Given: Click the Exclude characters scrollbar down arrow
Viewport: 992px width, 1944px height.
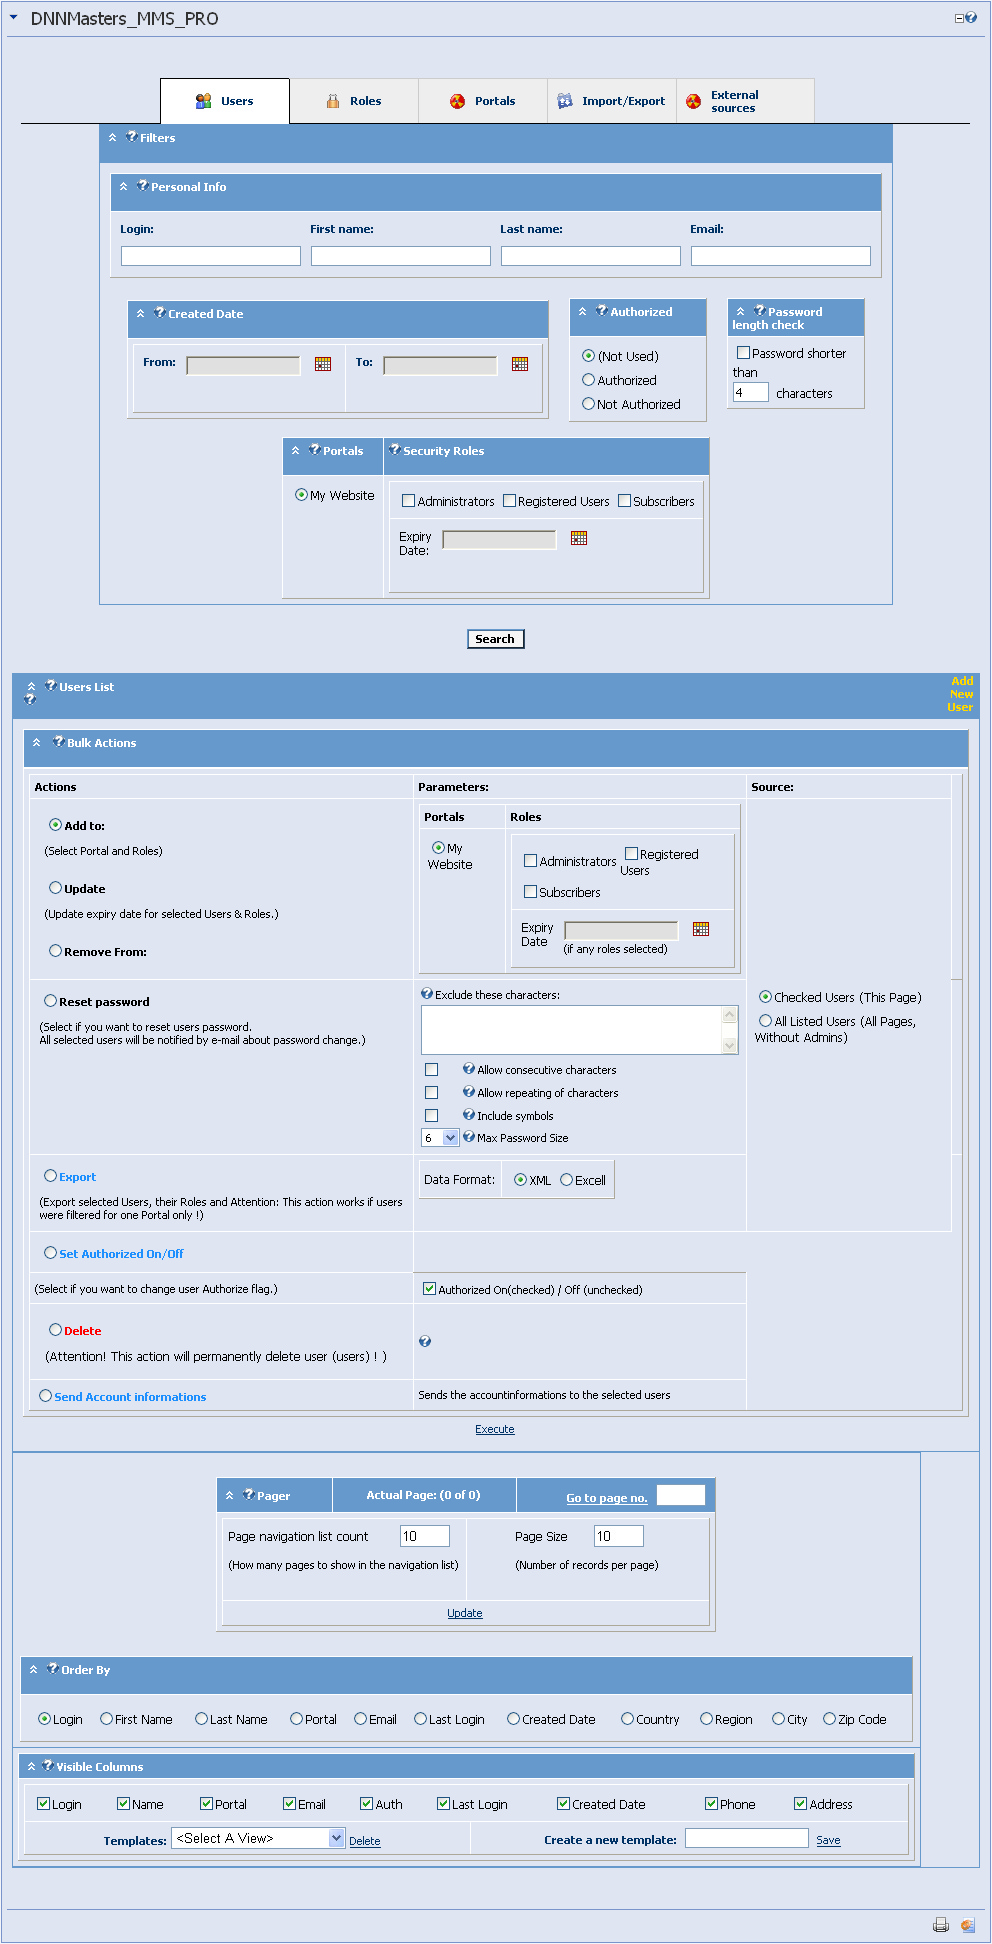Looking at the screenshot, I should (729, 1044).
